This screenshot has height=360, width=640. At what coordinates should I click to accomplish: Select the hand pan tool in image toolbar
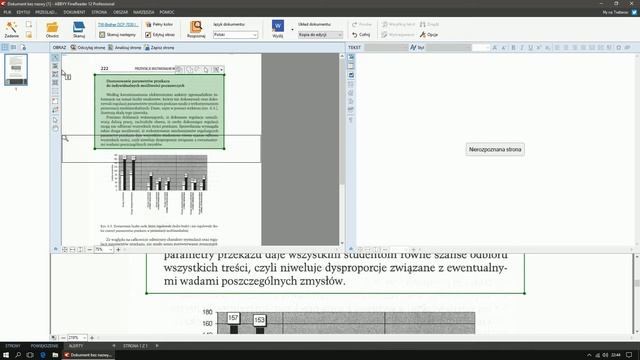(x=56, y=129)
